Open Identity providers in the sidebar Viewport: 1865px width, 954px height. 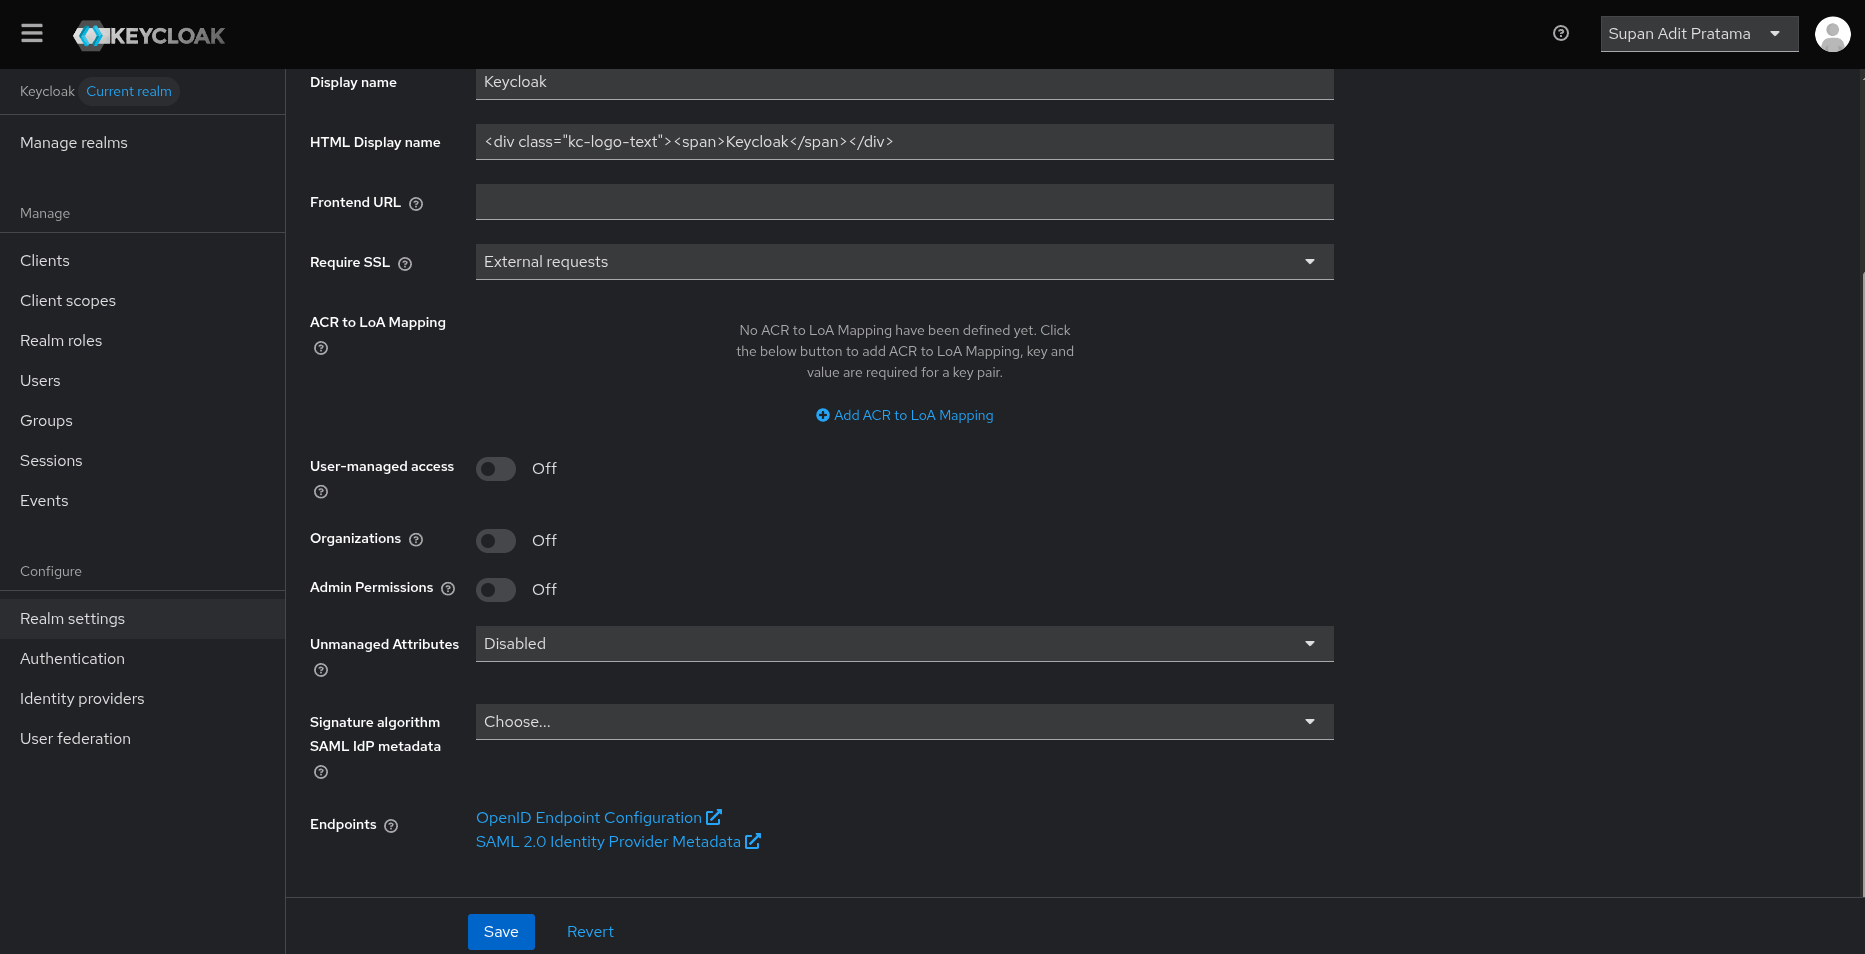142,699
